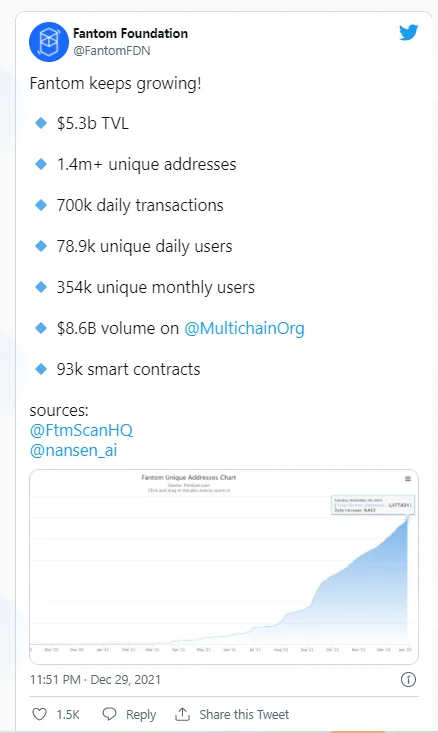Click the Twitter bird logo icon
438x733 pixels.
point(408,33)
